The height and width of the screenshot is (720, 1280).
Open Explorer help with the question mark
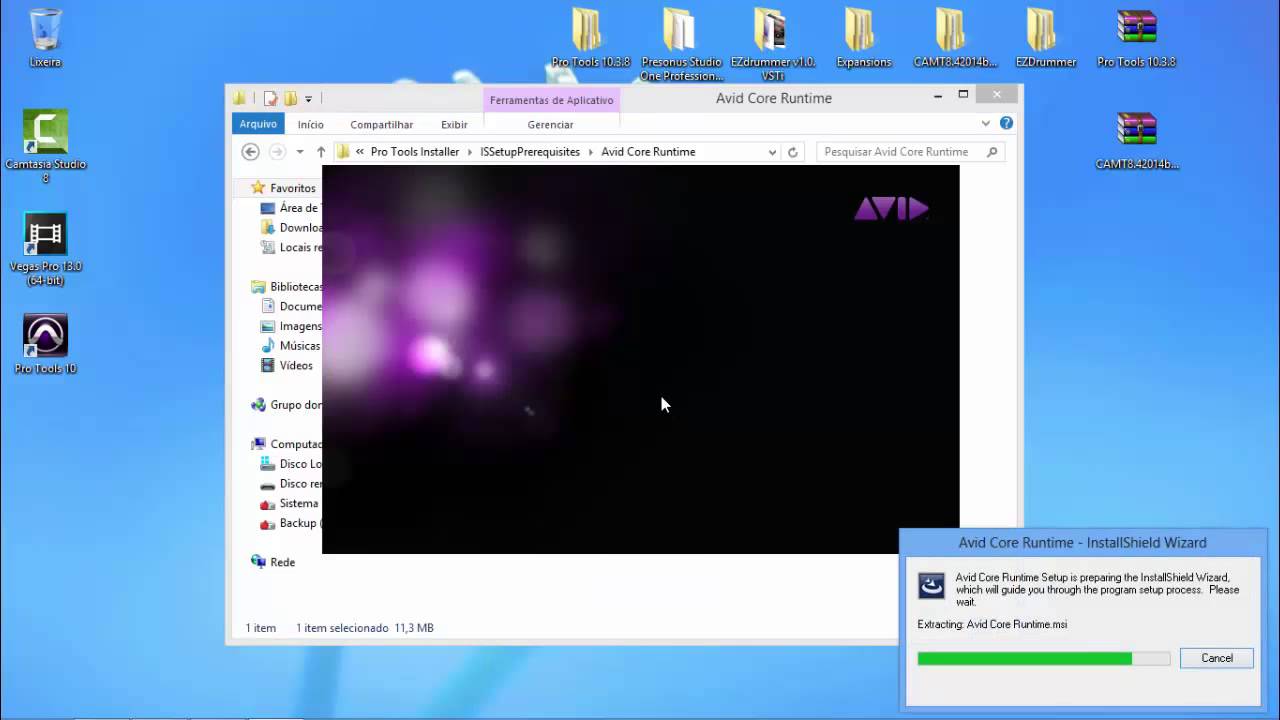coord(1006,123)
